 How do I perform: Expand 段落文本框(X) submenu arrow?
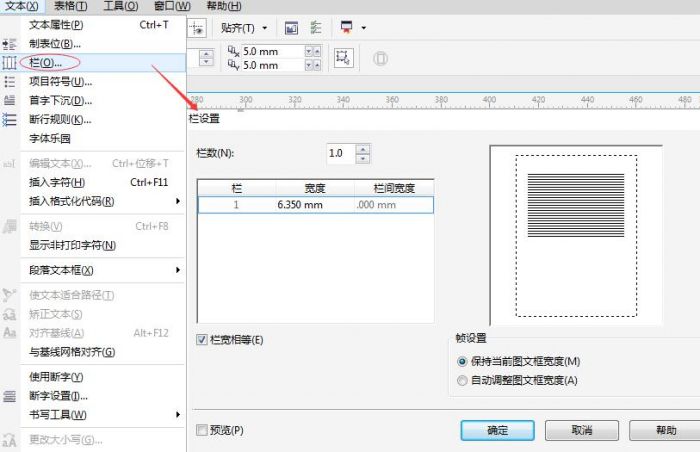pyautogui.click(x=178, y=270)
